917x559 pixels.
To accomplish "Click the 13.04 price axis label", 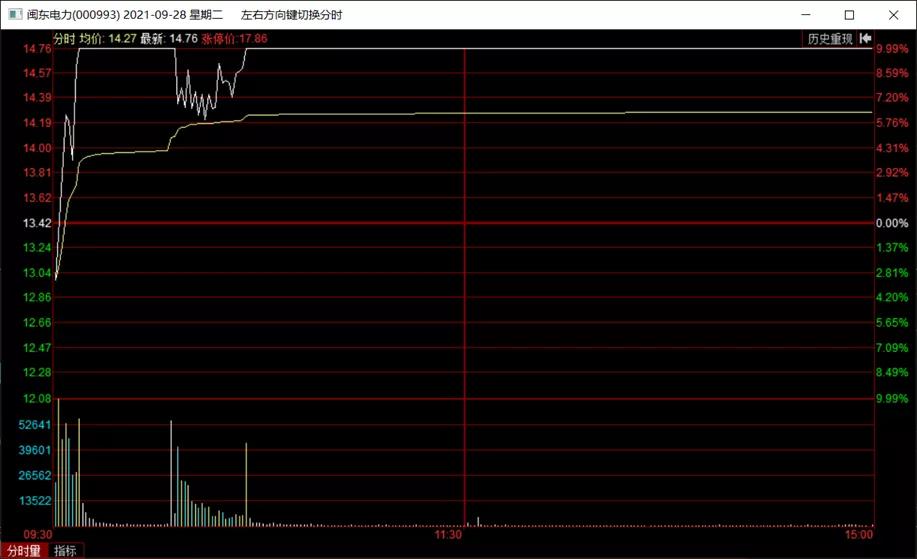I will click(x=37, y=272).
